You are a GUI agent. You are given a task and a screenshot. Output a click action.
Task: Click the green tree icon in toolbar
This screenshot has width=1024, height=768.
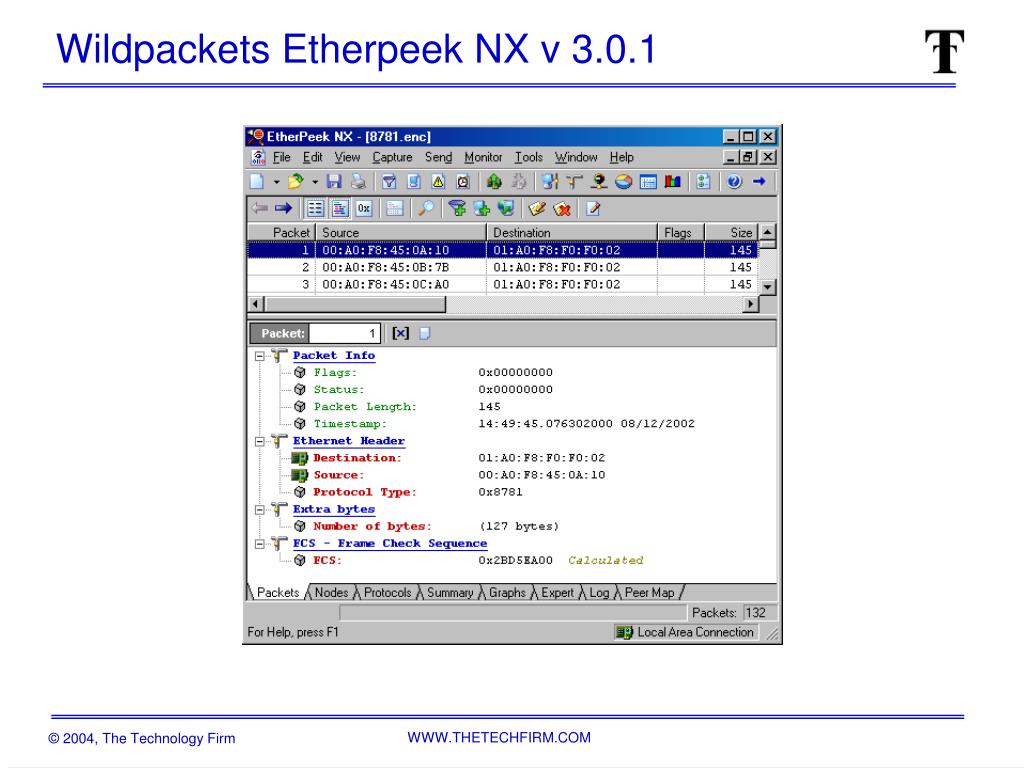pyautogui.click(x=494, y=182)
